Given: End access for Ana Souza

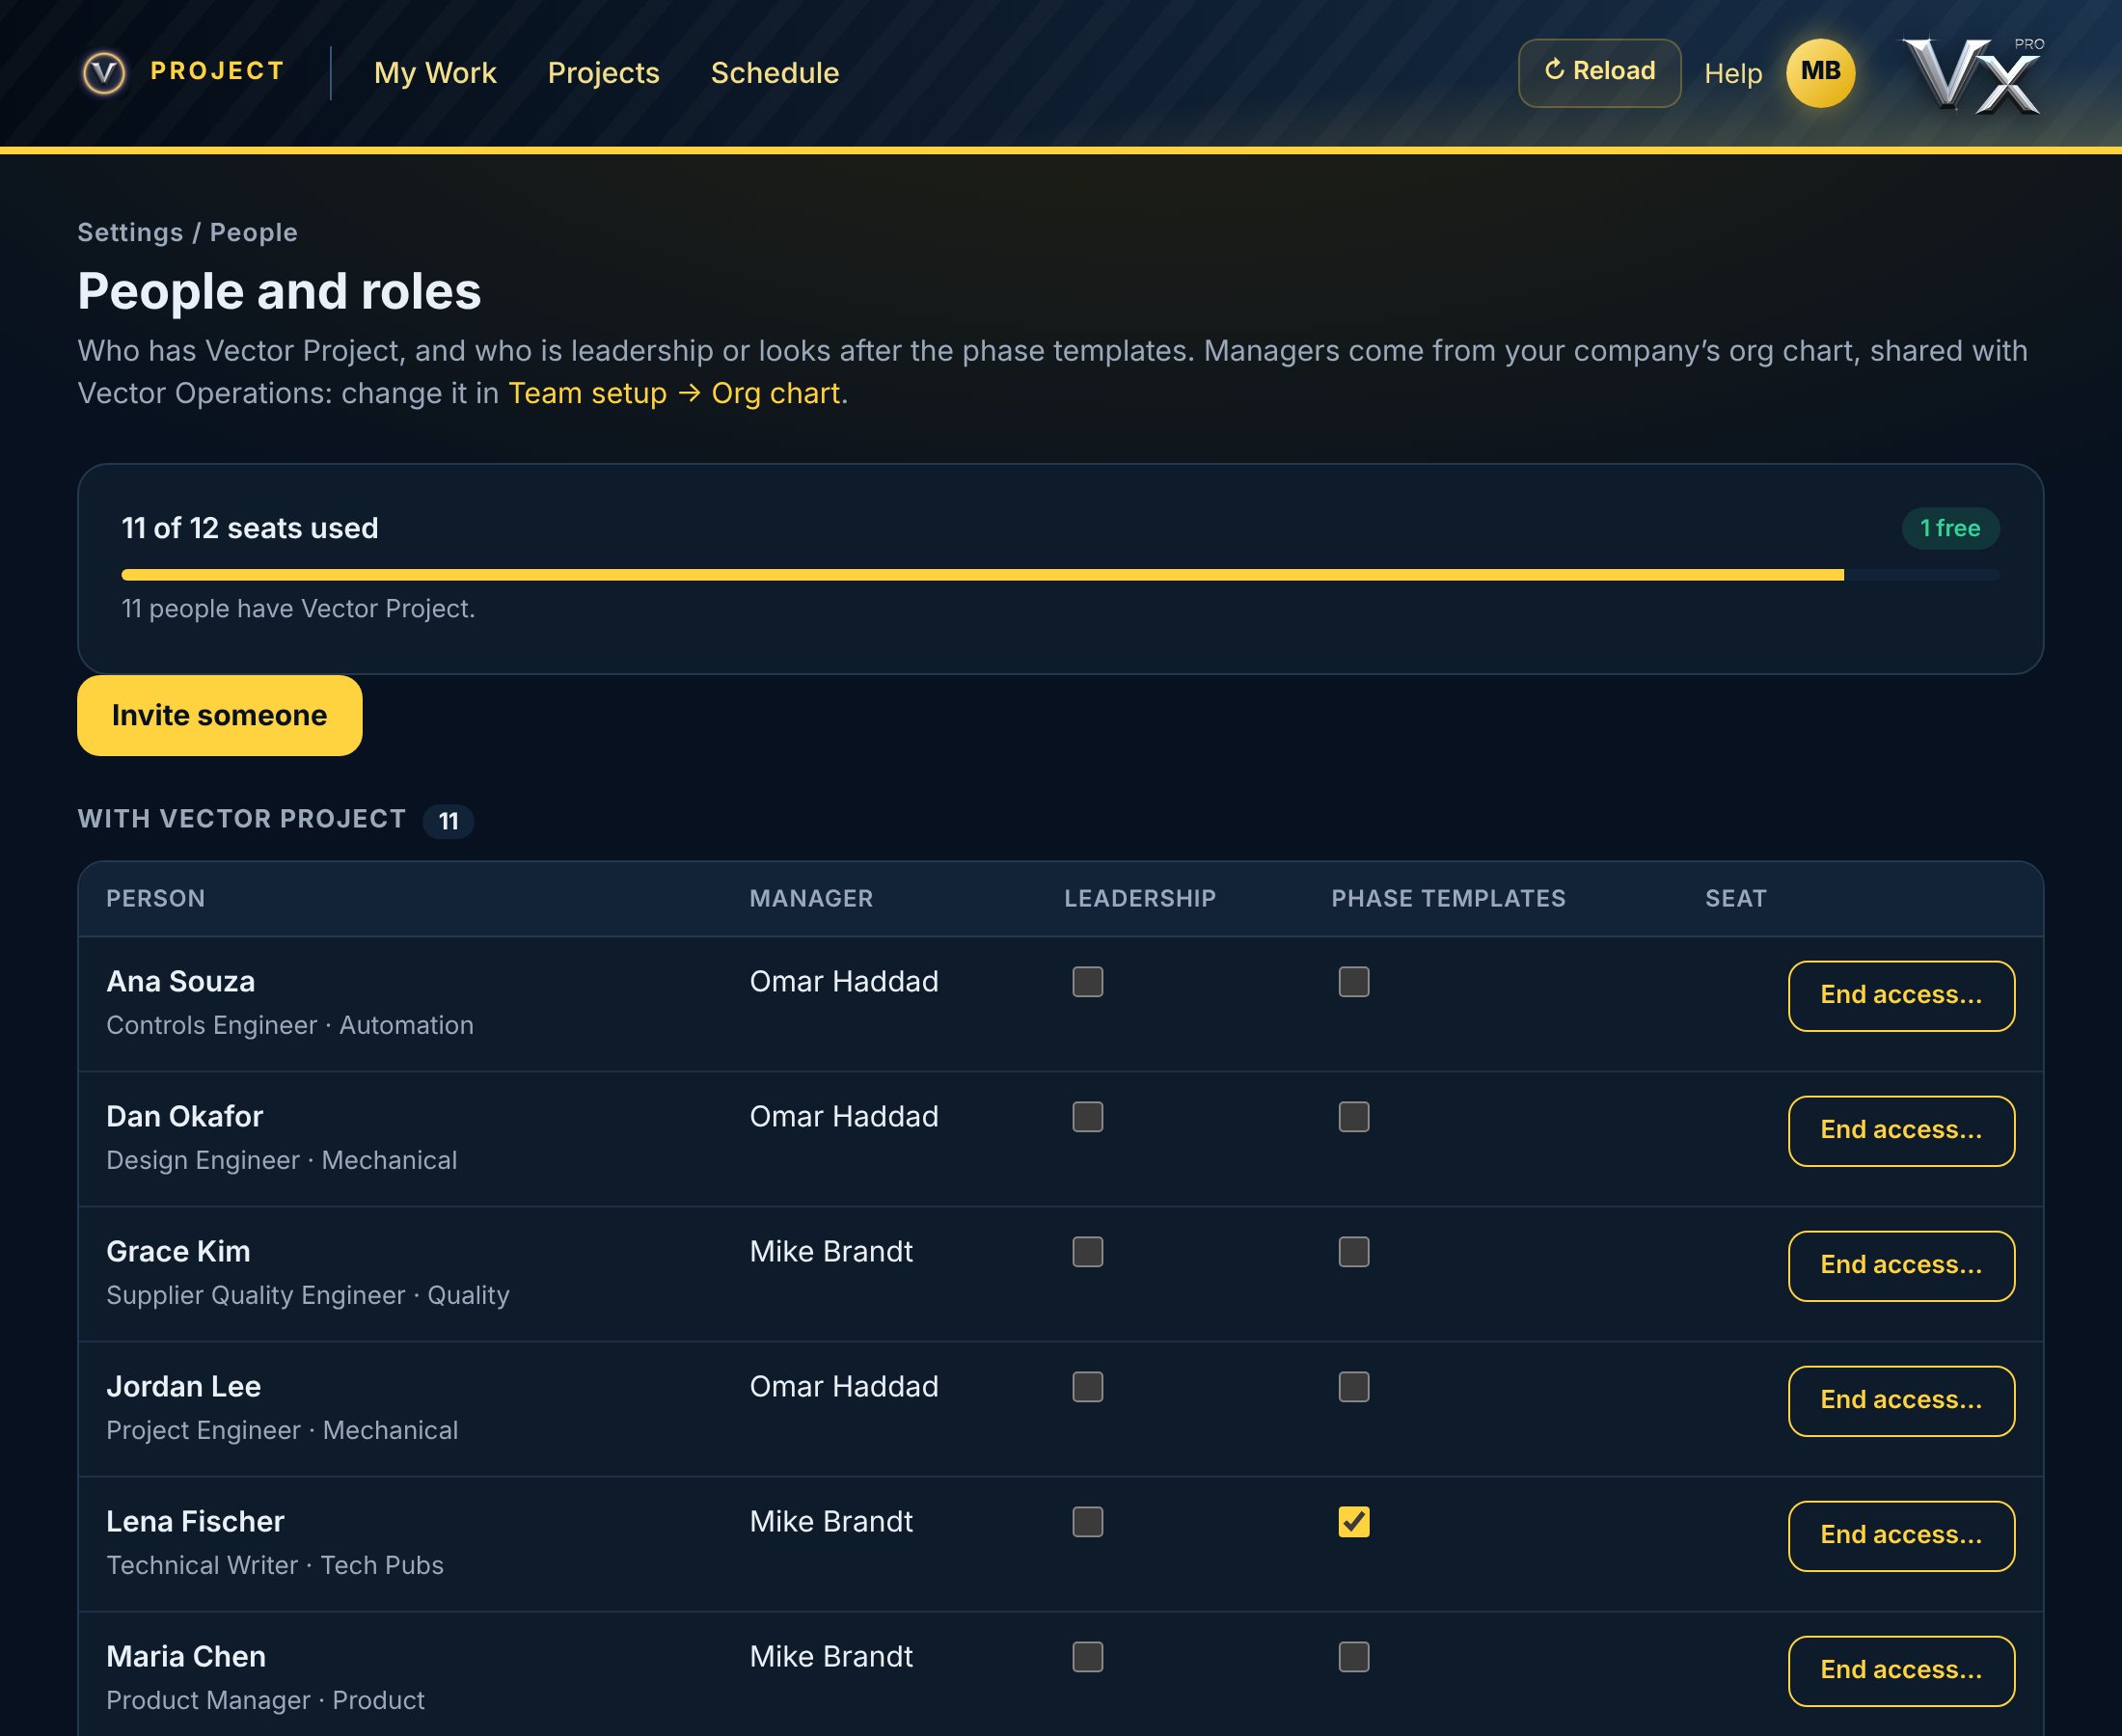Looking at the screenshot, I should click(1900, 995).
